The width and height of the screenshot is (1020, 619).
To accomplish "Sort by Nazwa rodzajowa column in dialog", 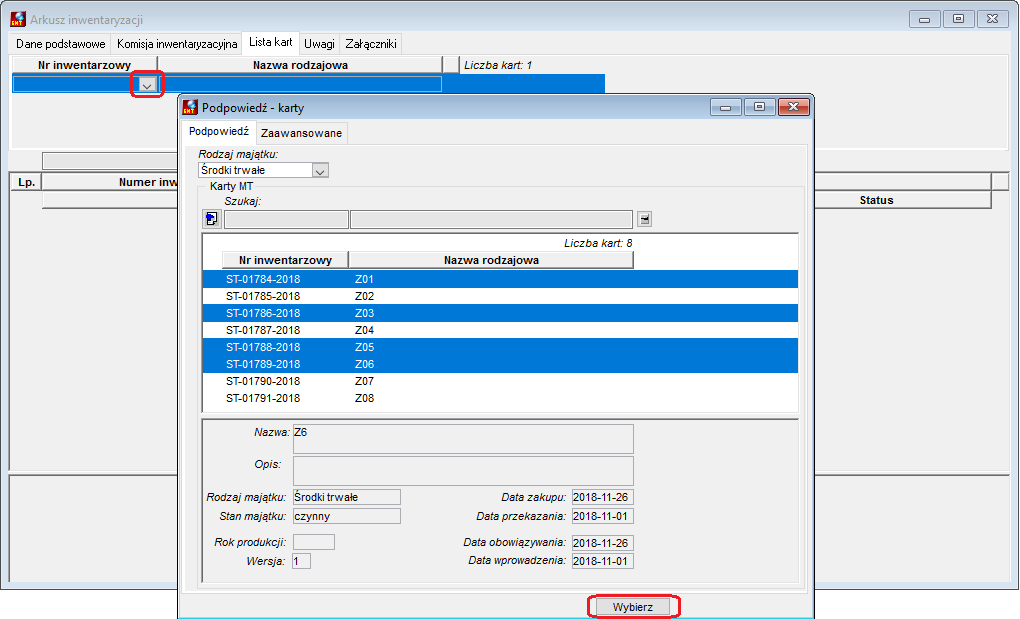I will pos(491,260).
